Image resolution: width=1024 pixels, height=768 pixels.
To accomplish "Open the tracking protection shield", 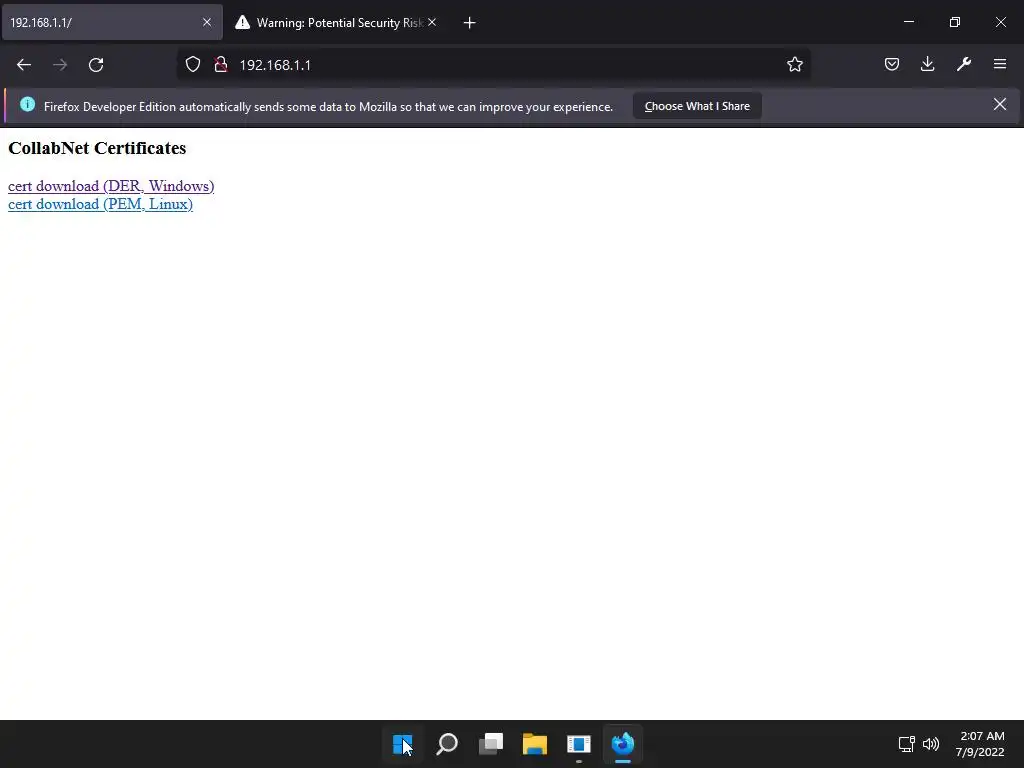I will [193, 65].
